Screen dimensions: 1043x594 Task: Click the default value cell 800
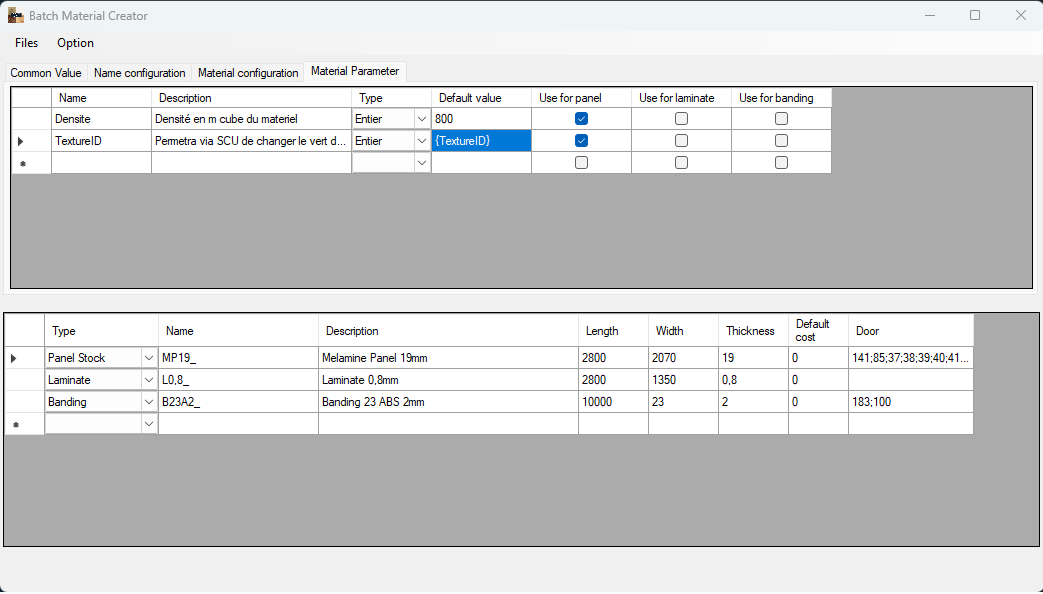(481, 119)
